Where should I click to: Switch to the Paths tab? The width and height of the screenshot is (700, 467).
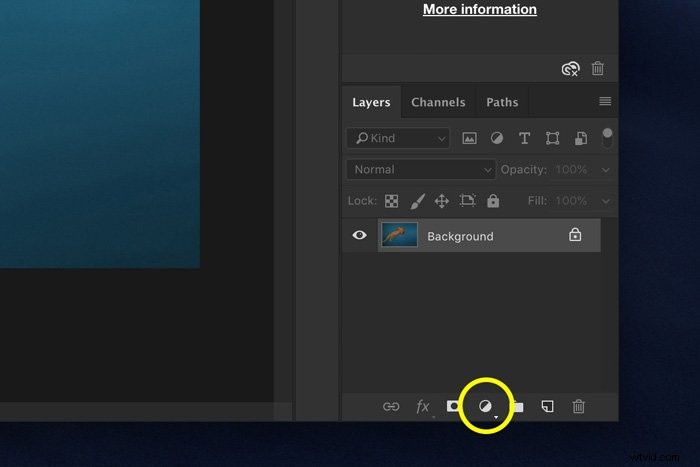click(502, 102)
